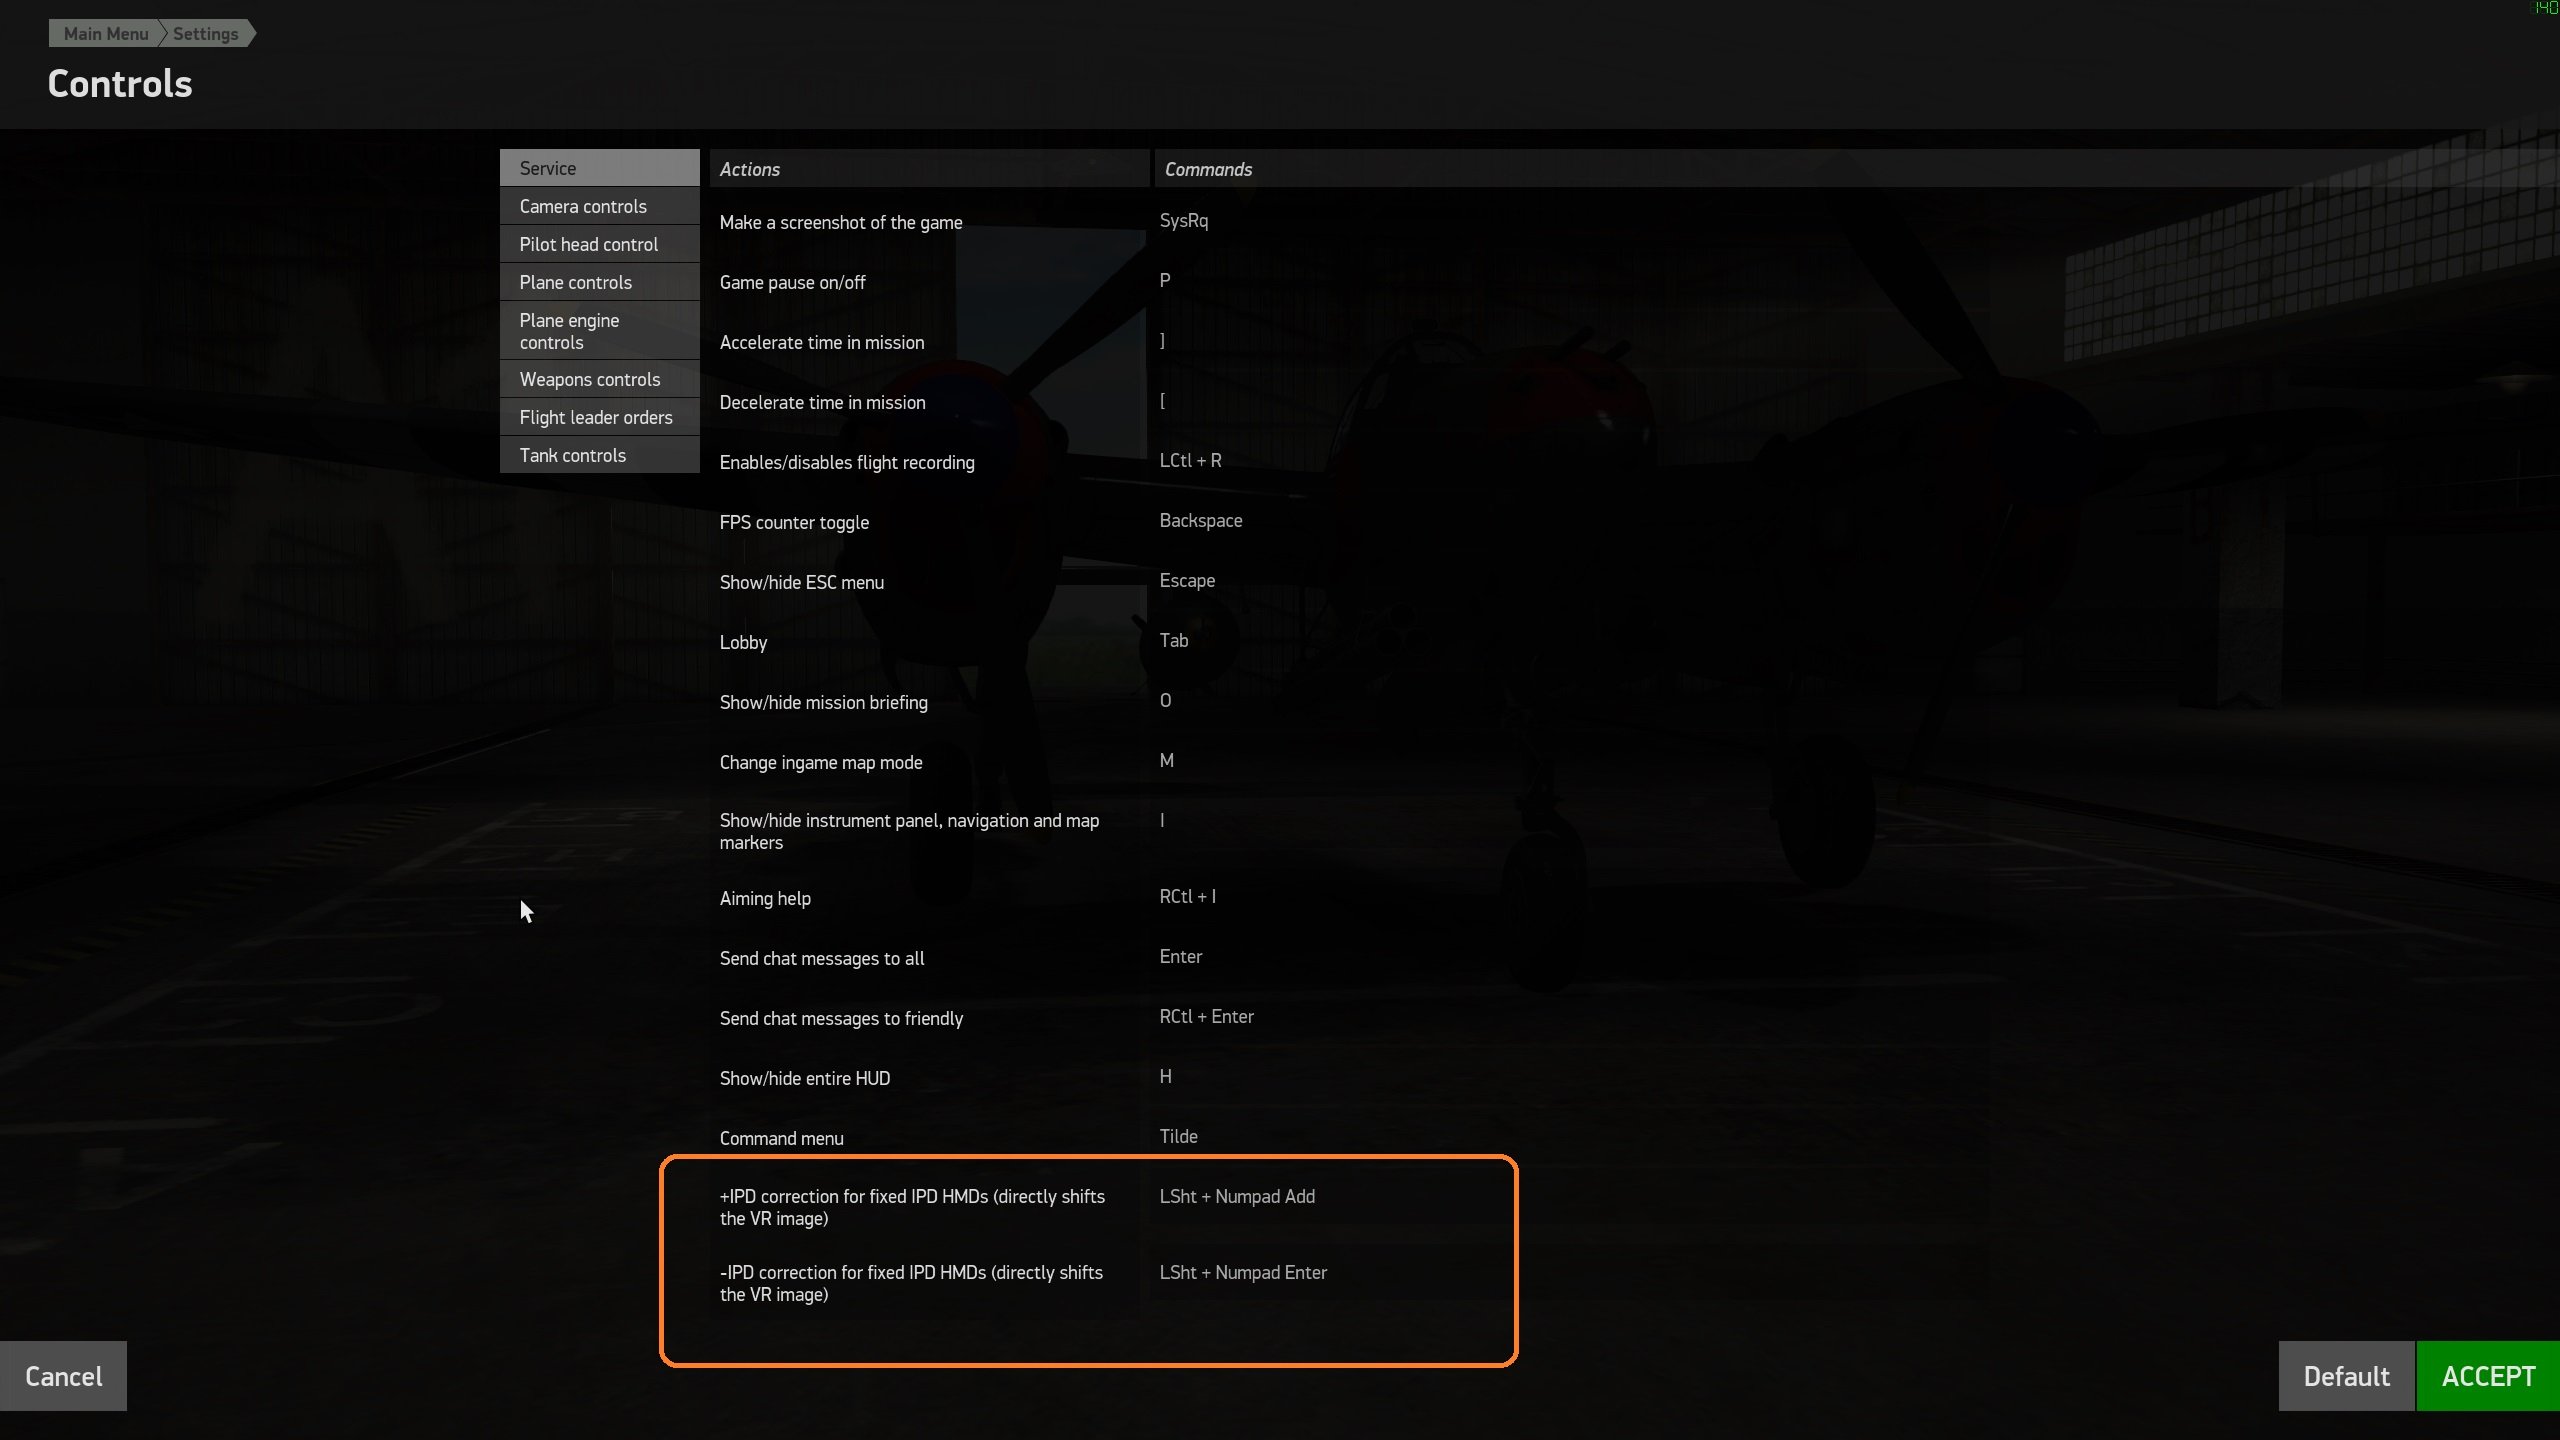Select the Command menu Tilde binding
Screen dimensions: 2560x1440
coord(1178,1136)
